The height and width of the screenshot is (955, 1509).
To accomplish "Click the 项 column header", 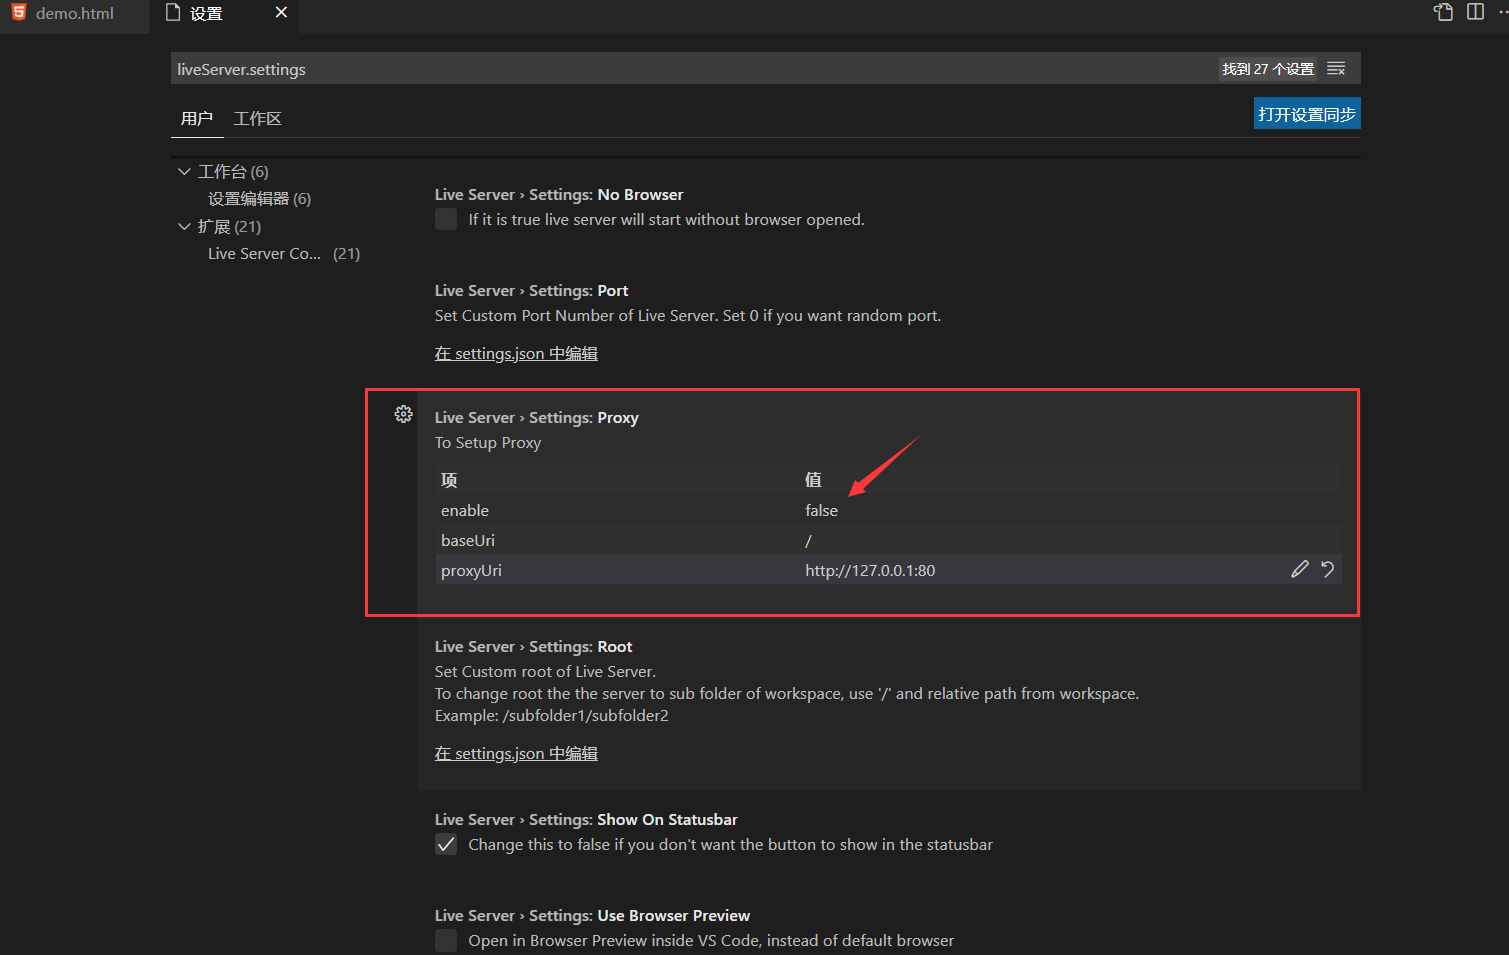I will pyautogui.click(x=449, y=480).
